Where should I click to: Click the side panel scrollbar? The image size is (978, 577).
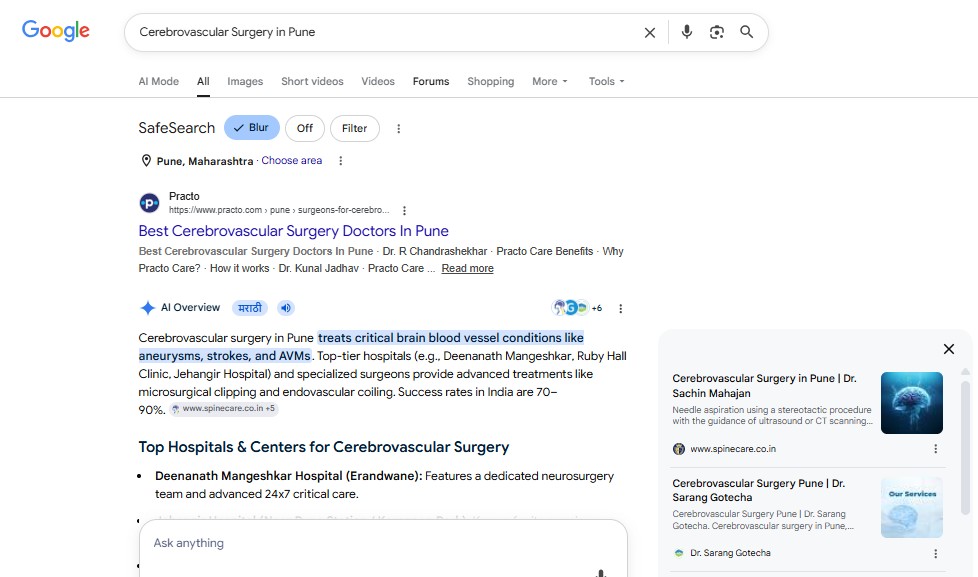tap(965, 449)
